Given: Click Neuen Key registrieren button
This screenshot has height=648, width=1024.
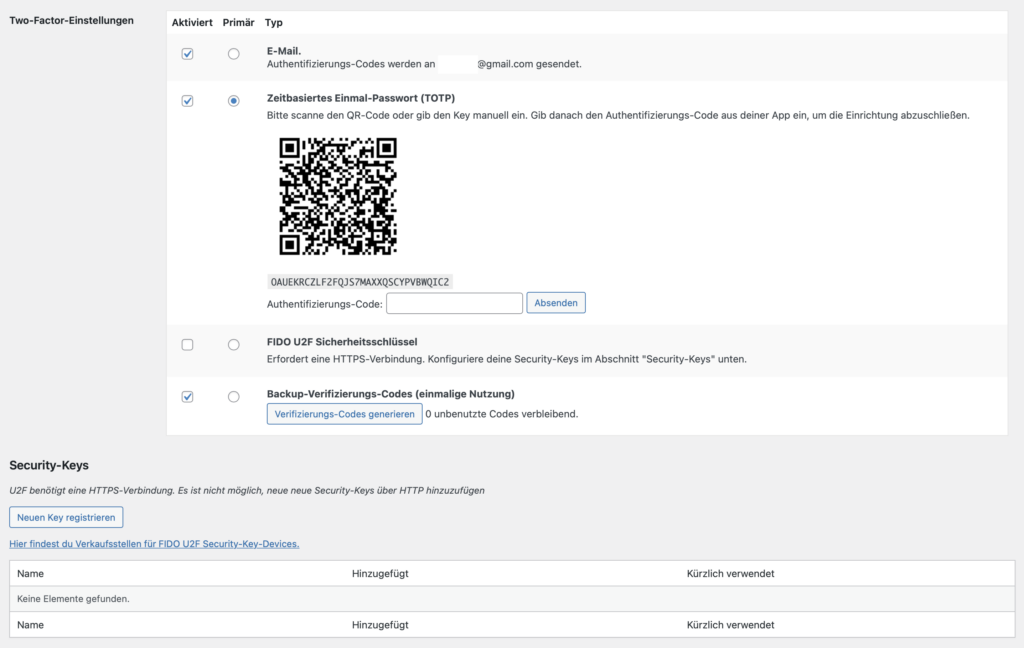Looking at the screenshot, I should 66,517.
